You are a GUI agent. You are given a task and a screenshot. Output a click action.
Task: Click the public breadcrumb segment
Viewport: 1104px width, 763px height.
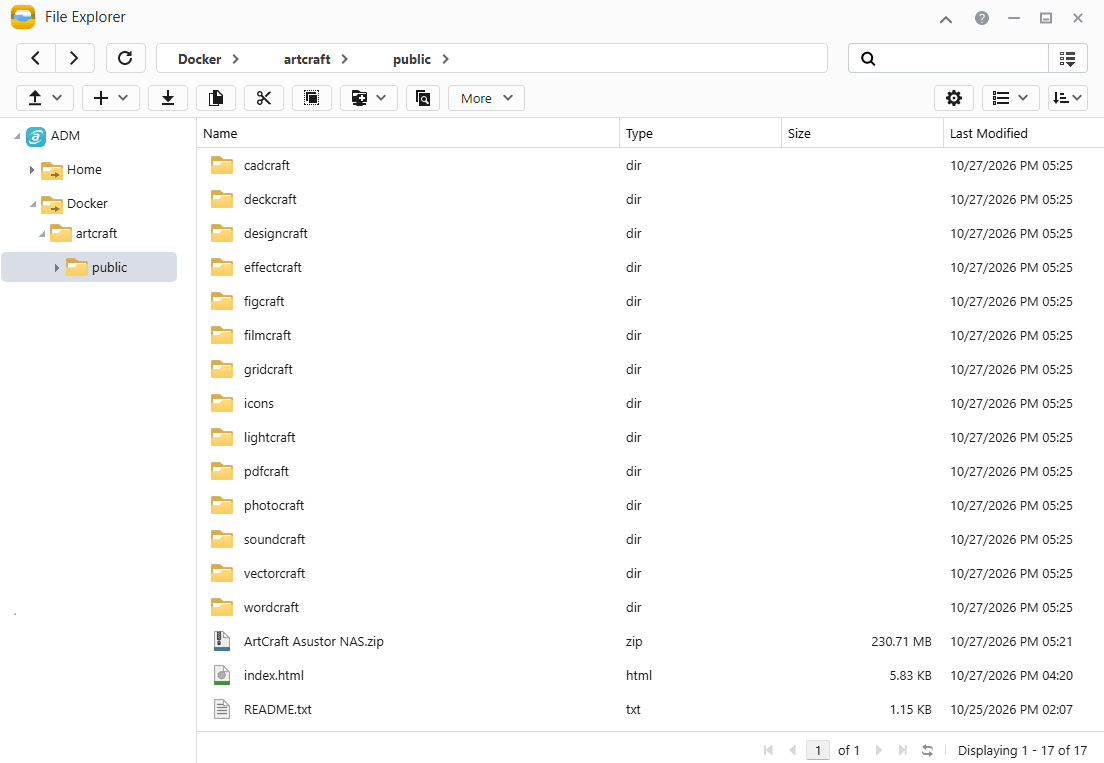click(412, 59)
